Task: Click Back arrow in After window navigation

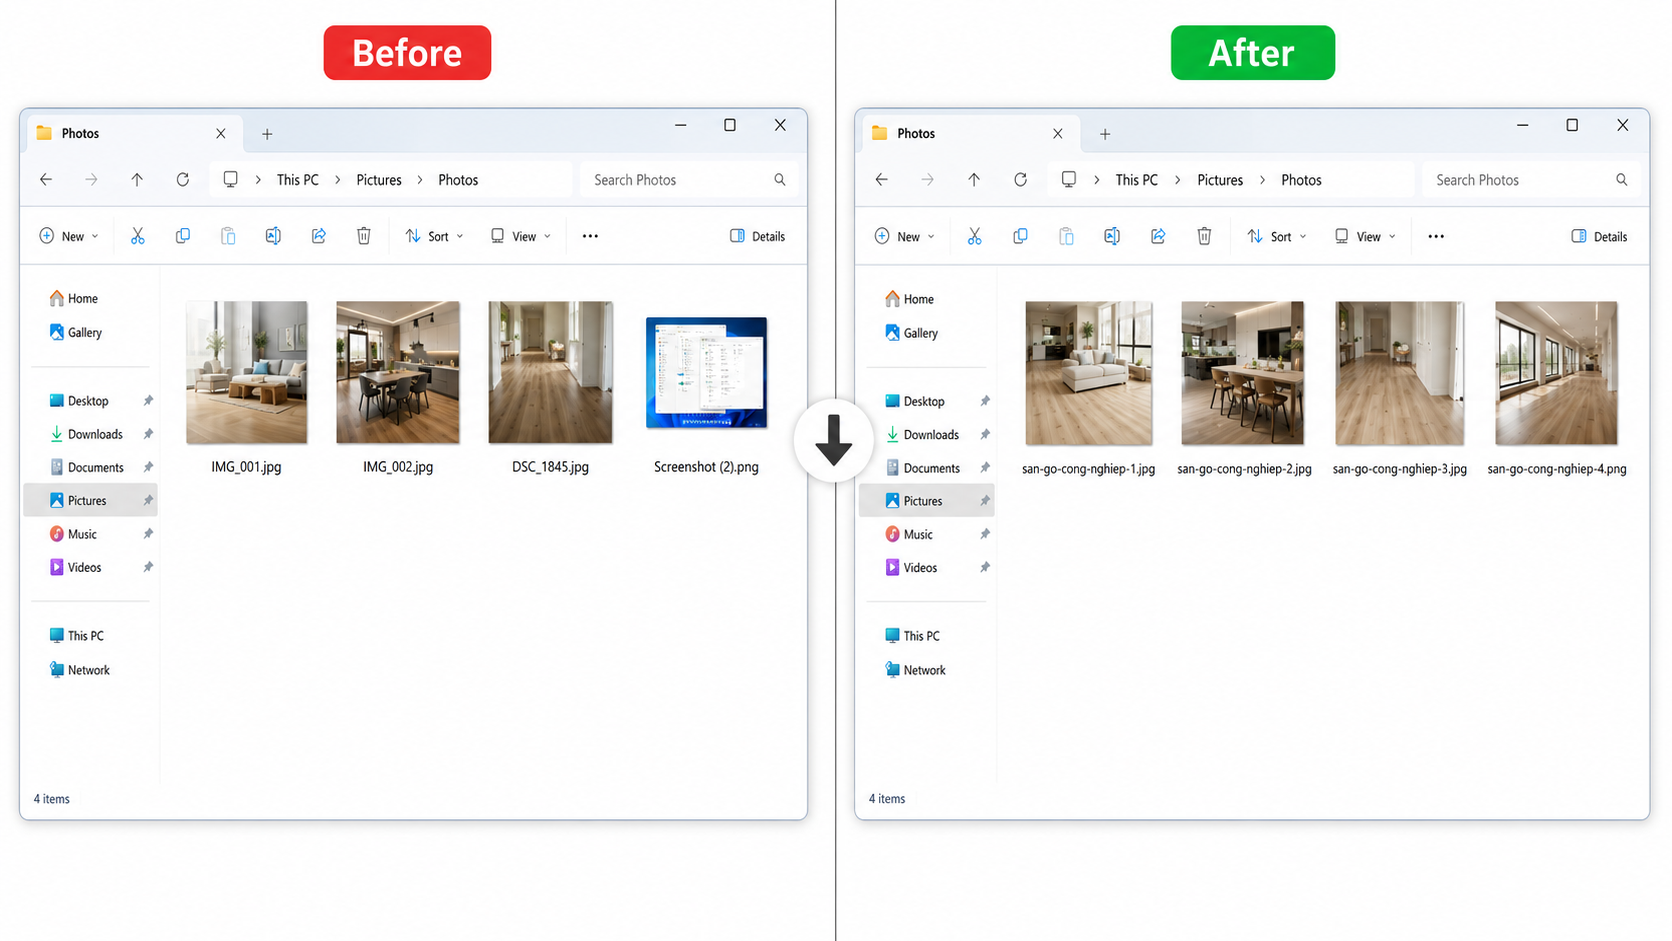Action: [881, 180]
